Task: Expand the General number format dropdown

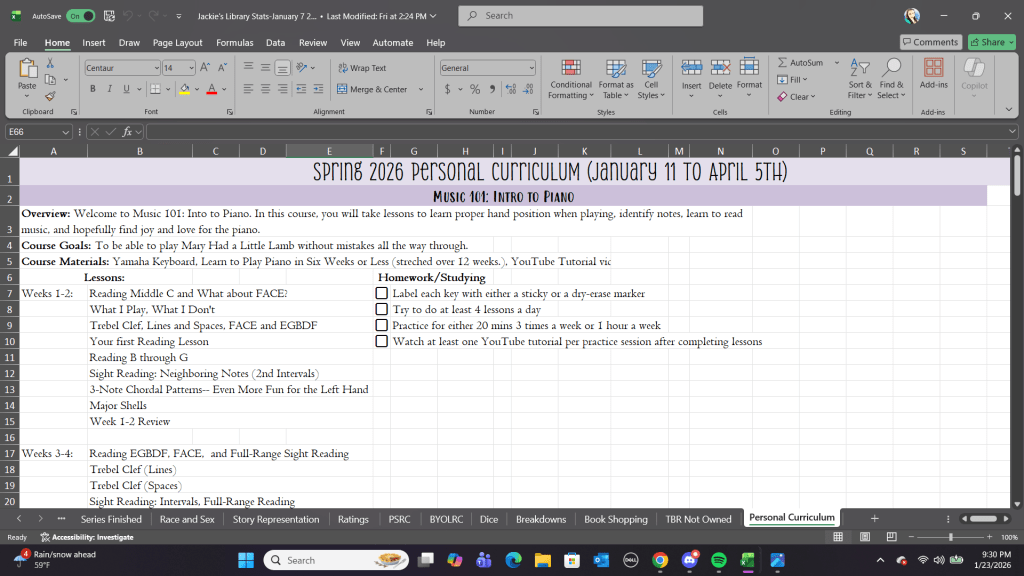Action: tap(531, 68)
